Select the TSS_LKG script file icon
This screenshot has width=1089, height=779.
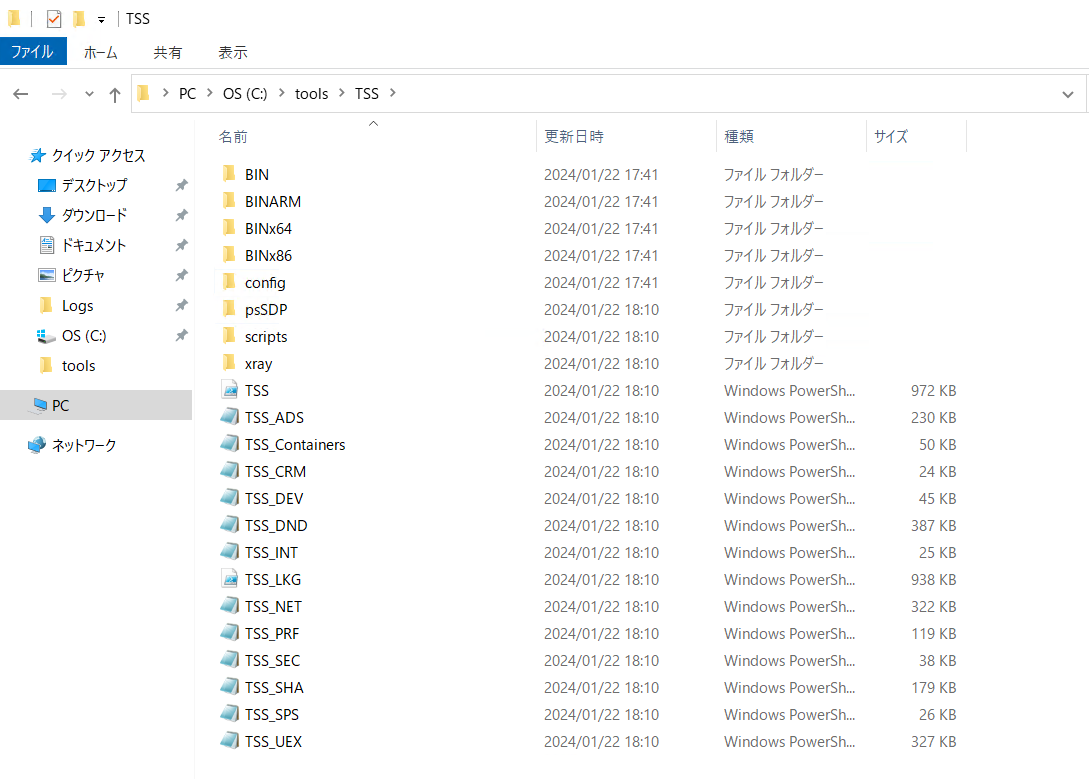click(230, 580)
